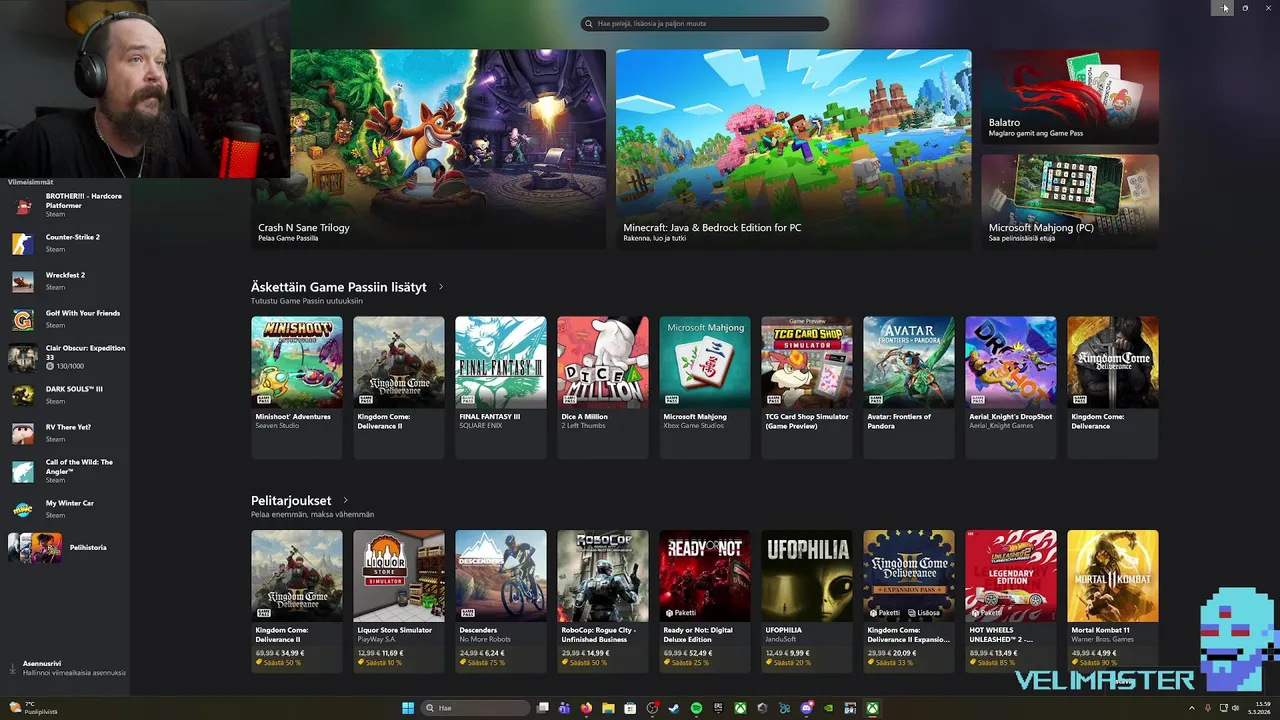Open Steam from the taskbar
This screenshot has height=720, width=1280.
coord(674,708)
